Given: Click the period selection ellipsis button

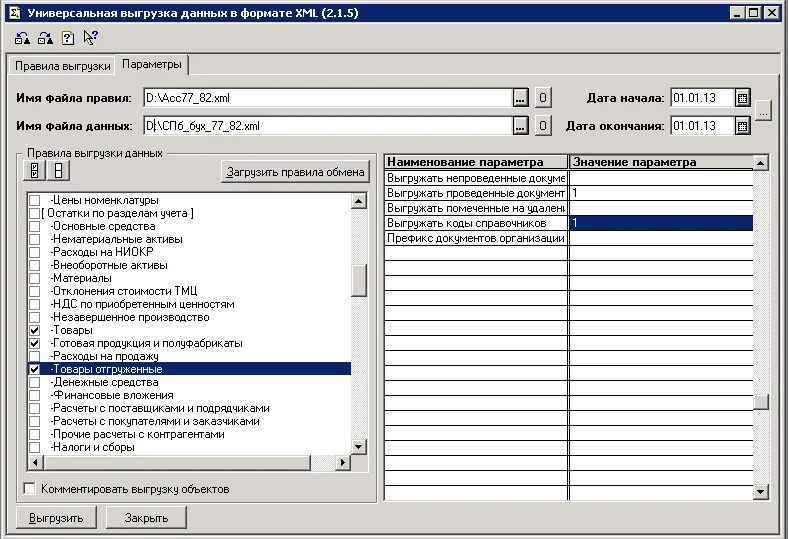Looking at the screenshot, I should [763, 111].
